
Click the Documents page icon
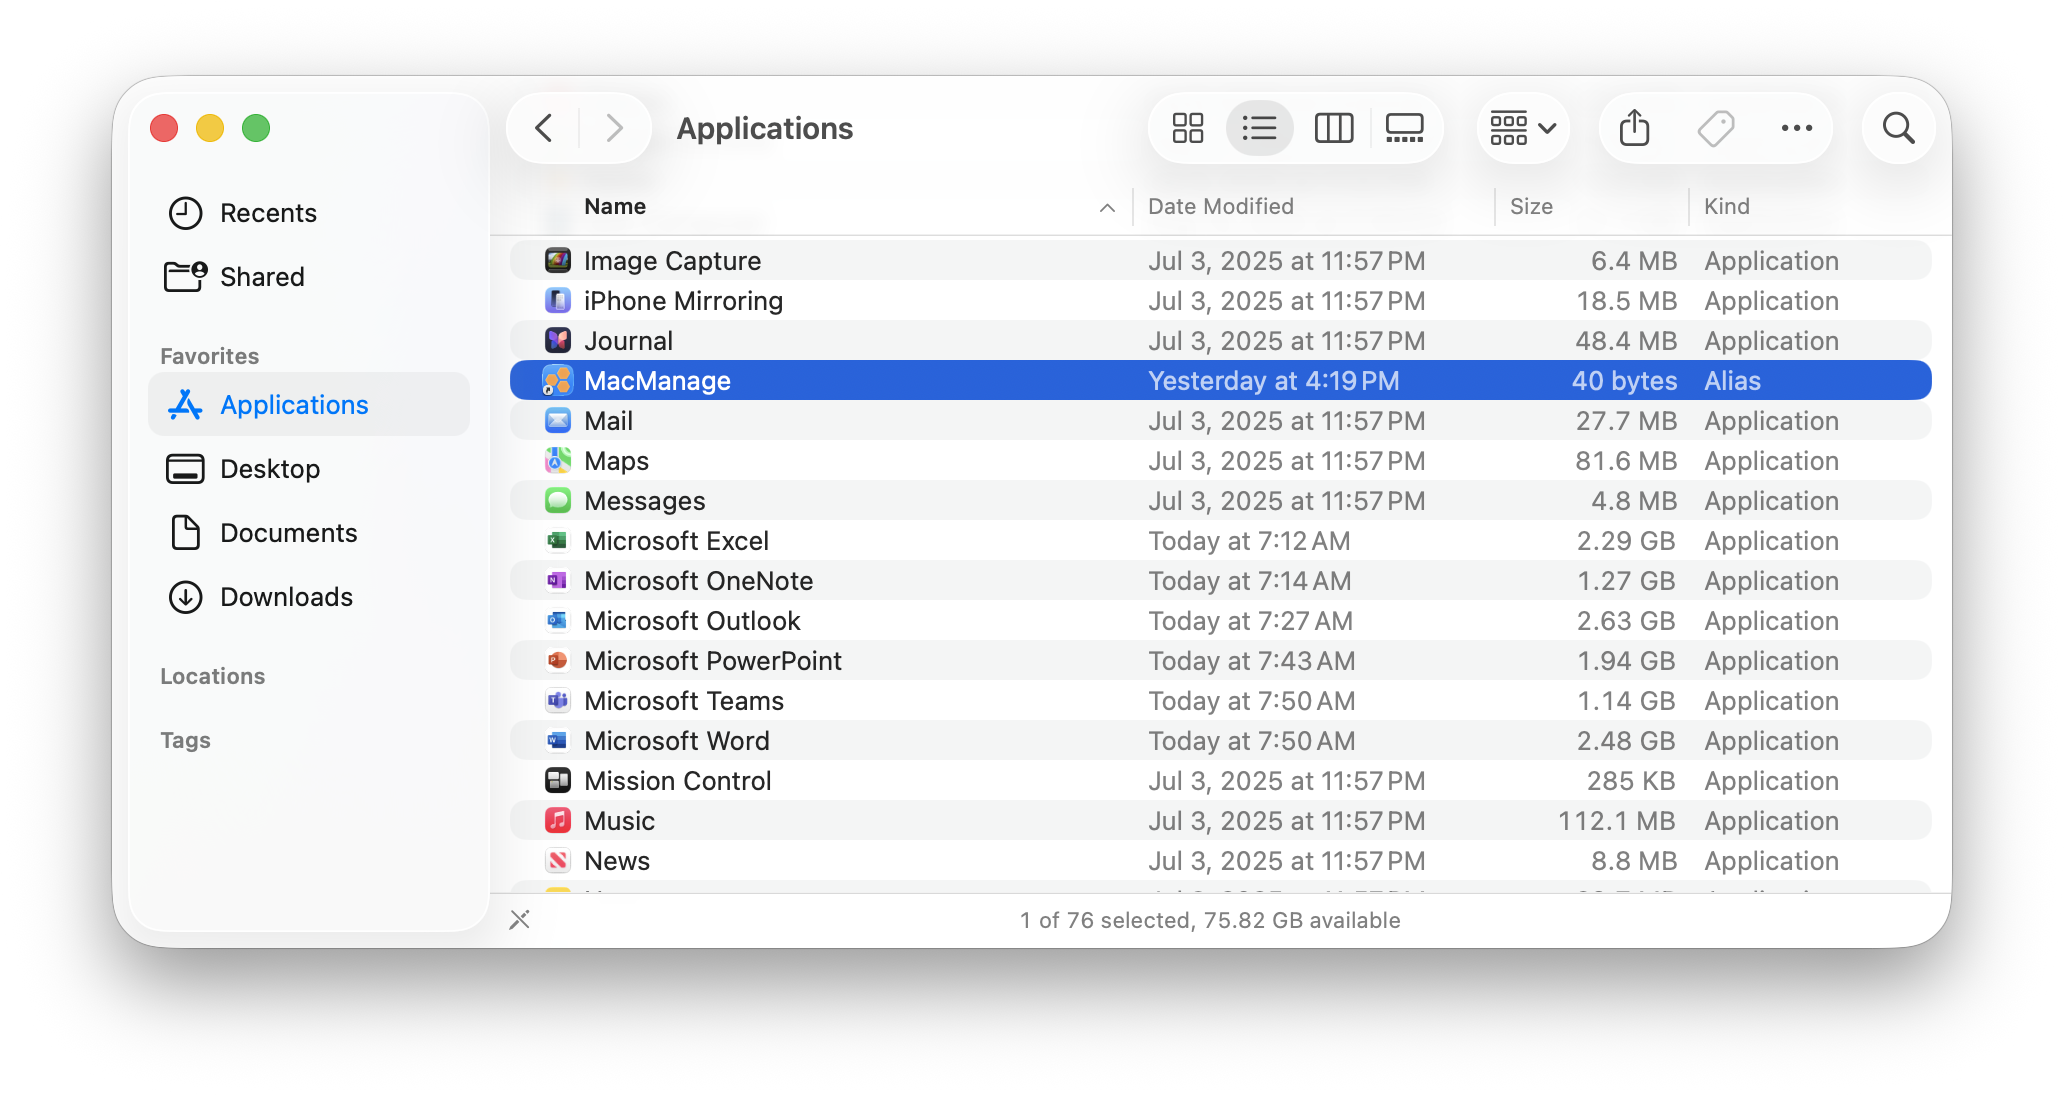click(185, 533)
